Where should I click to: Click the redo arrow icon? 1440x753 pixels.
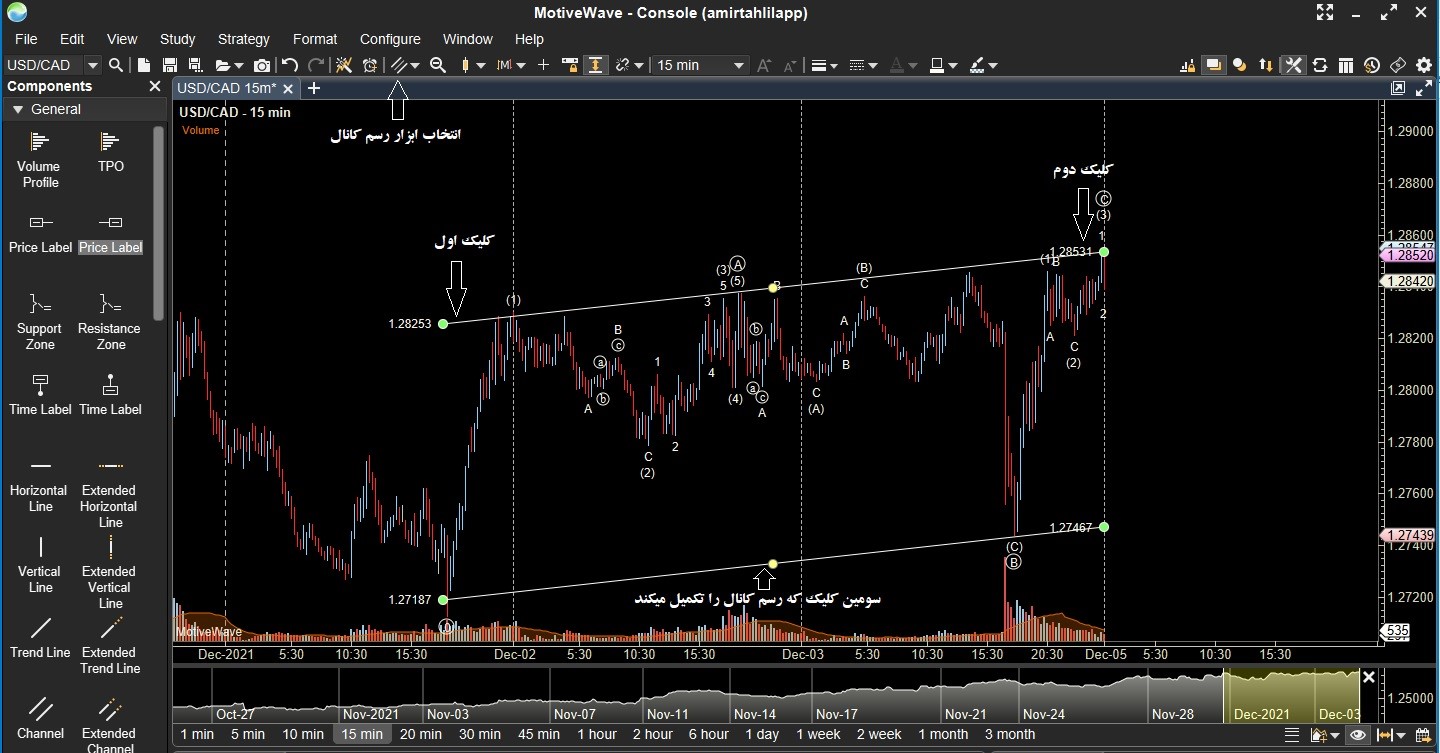316,65
